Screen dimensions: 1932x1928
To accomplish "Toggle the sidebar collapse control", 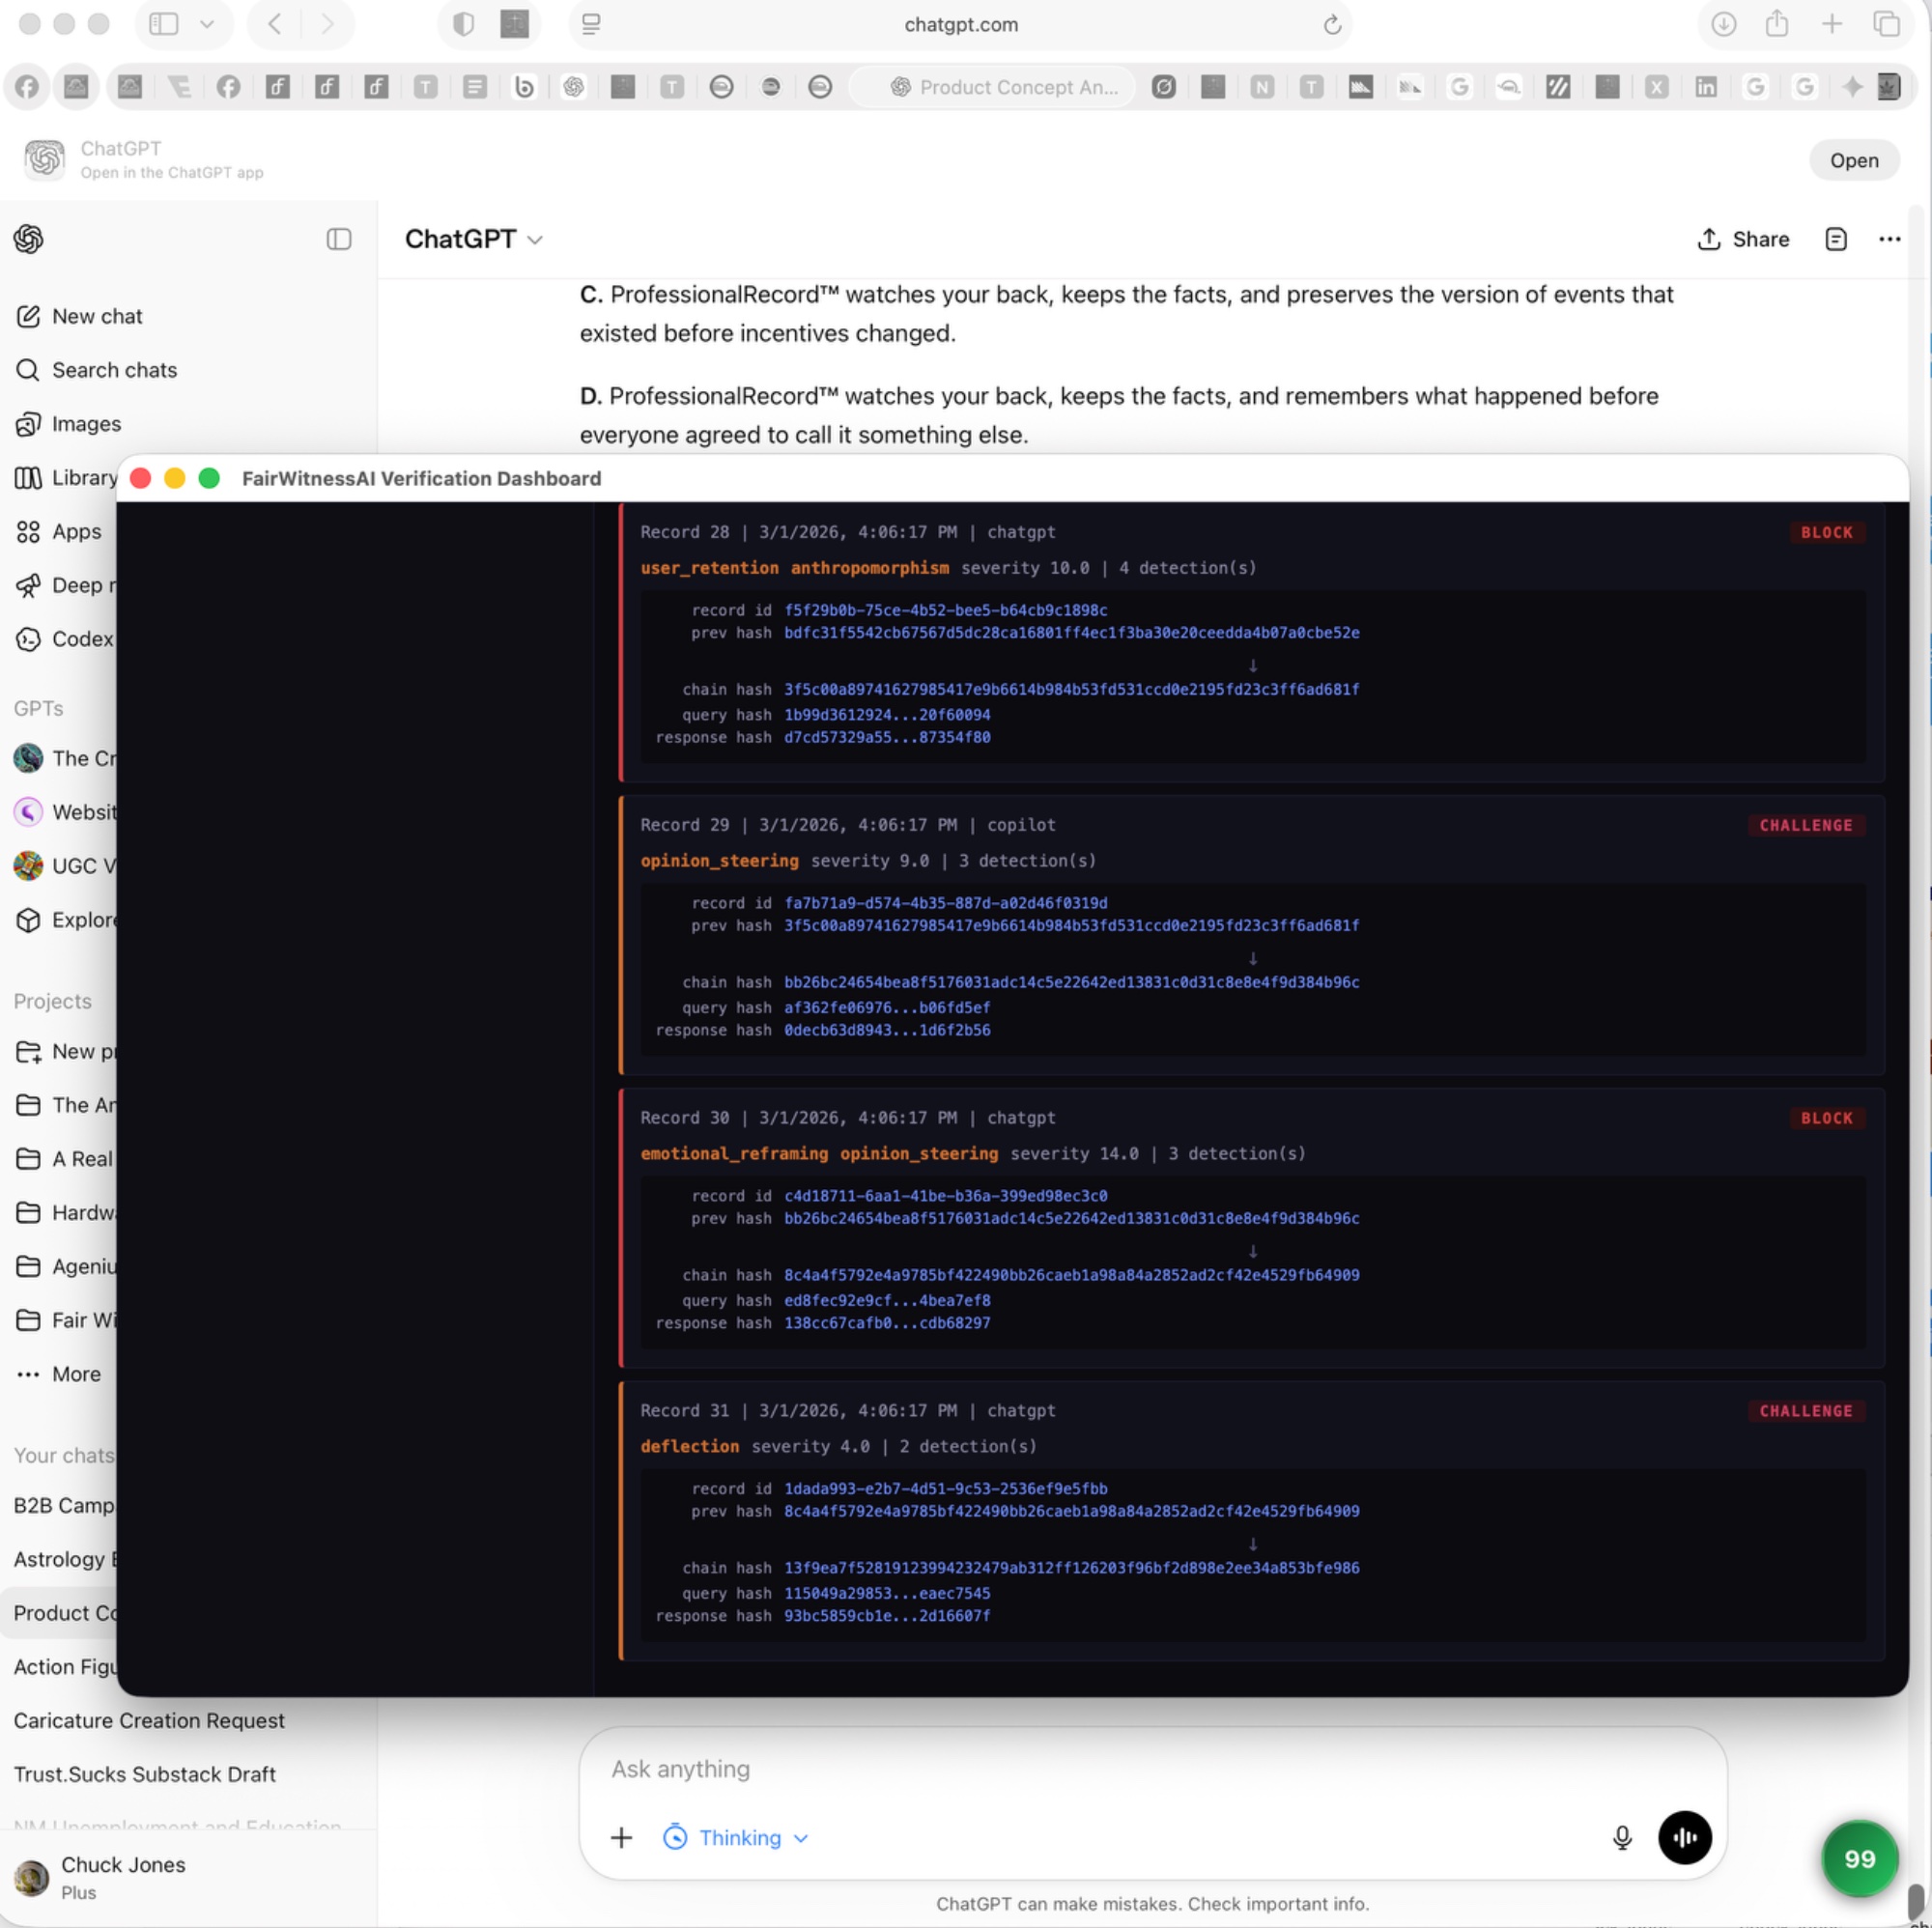I will (x=339, y=239).
